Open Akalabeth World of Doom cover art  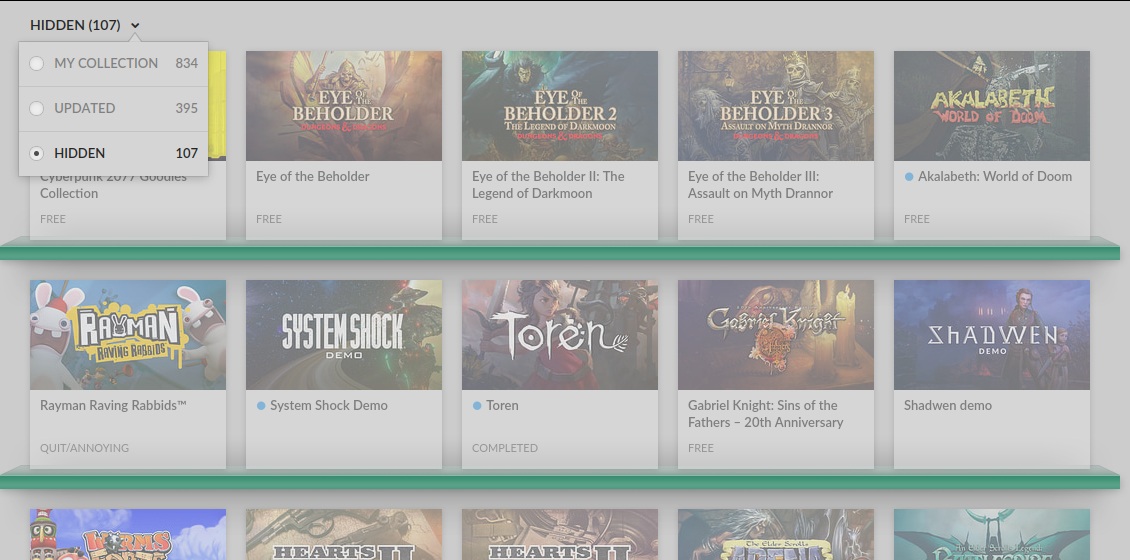coord(992,106)
